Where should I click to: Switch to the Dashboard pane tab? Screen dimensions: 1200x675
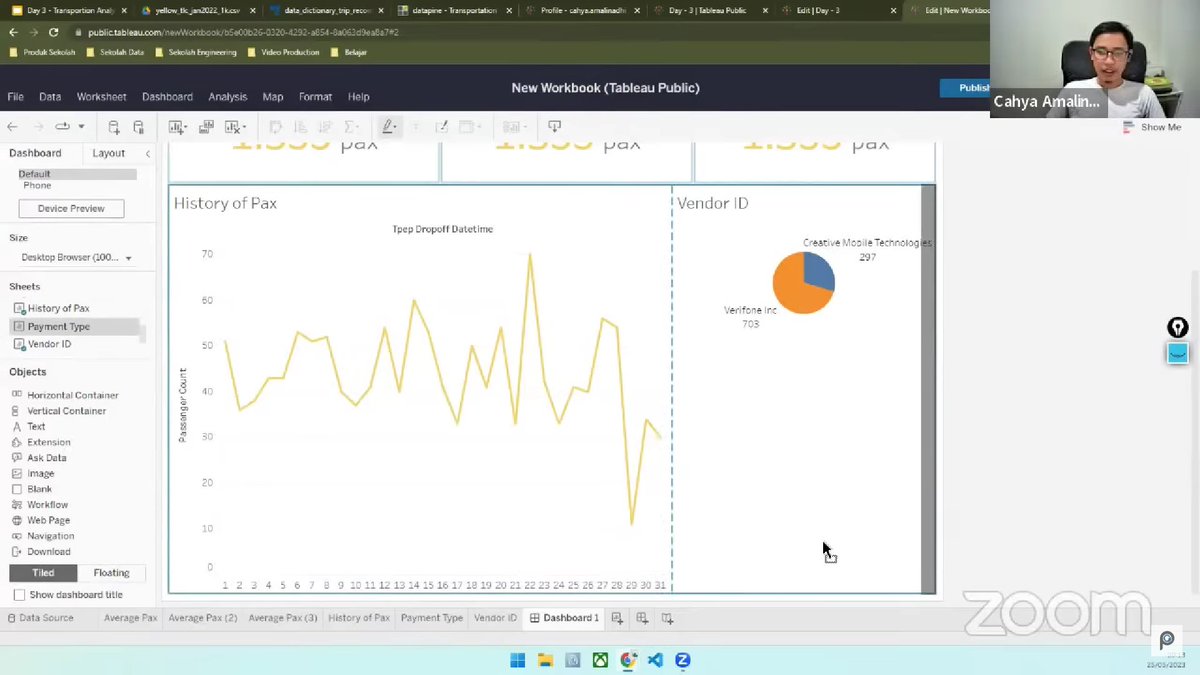pos(35,153)
